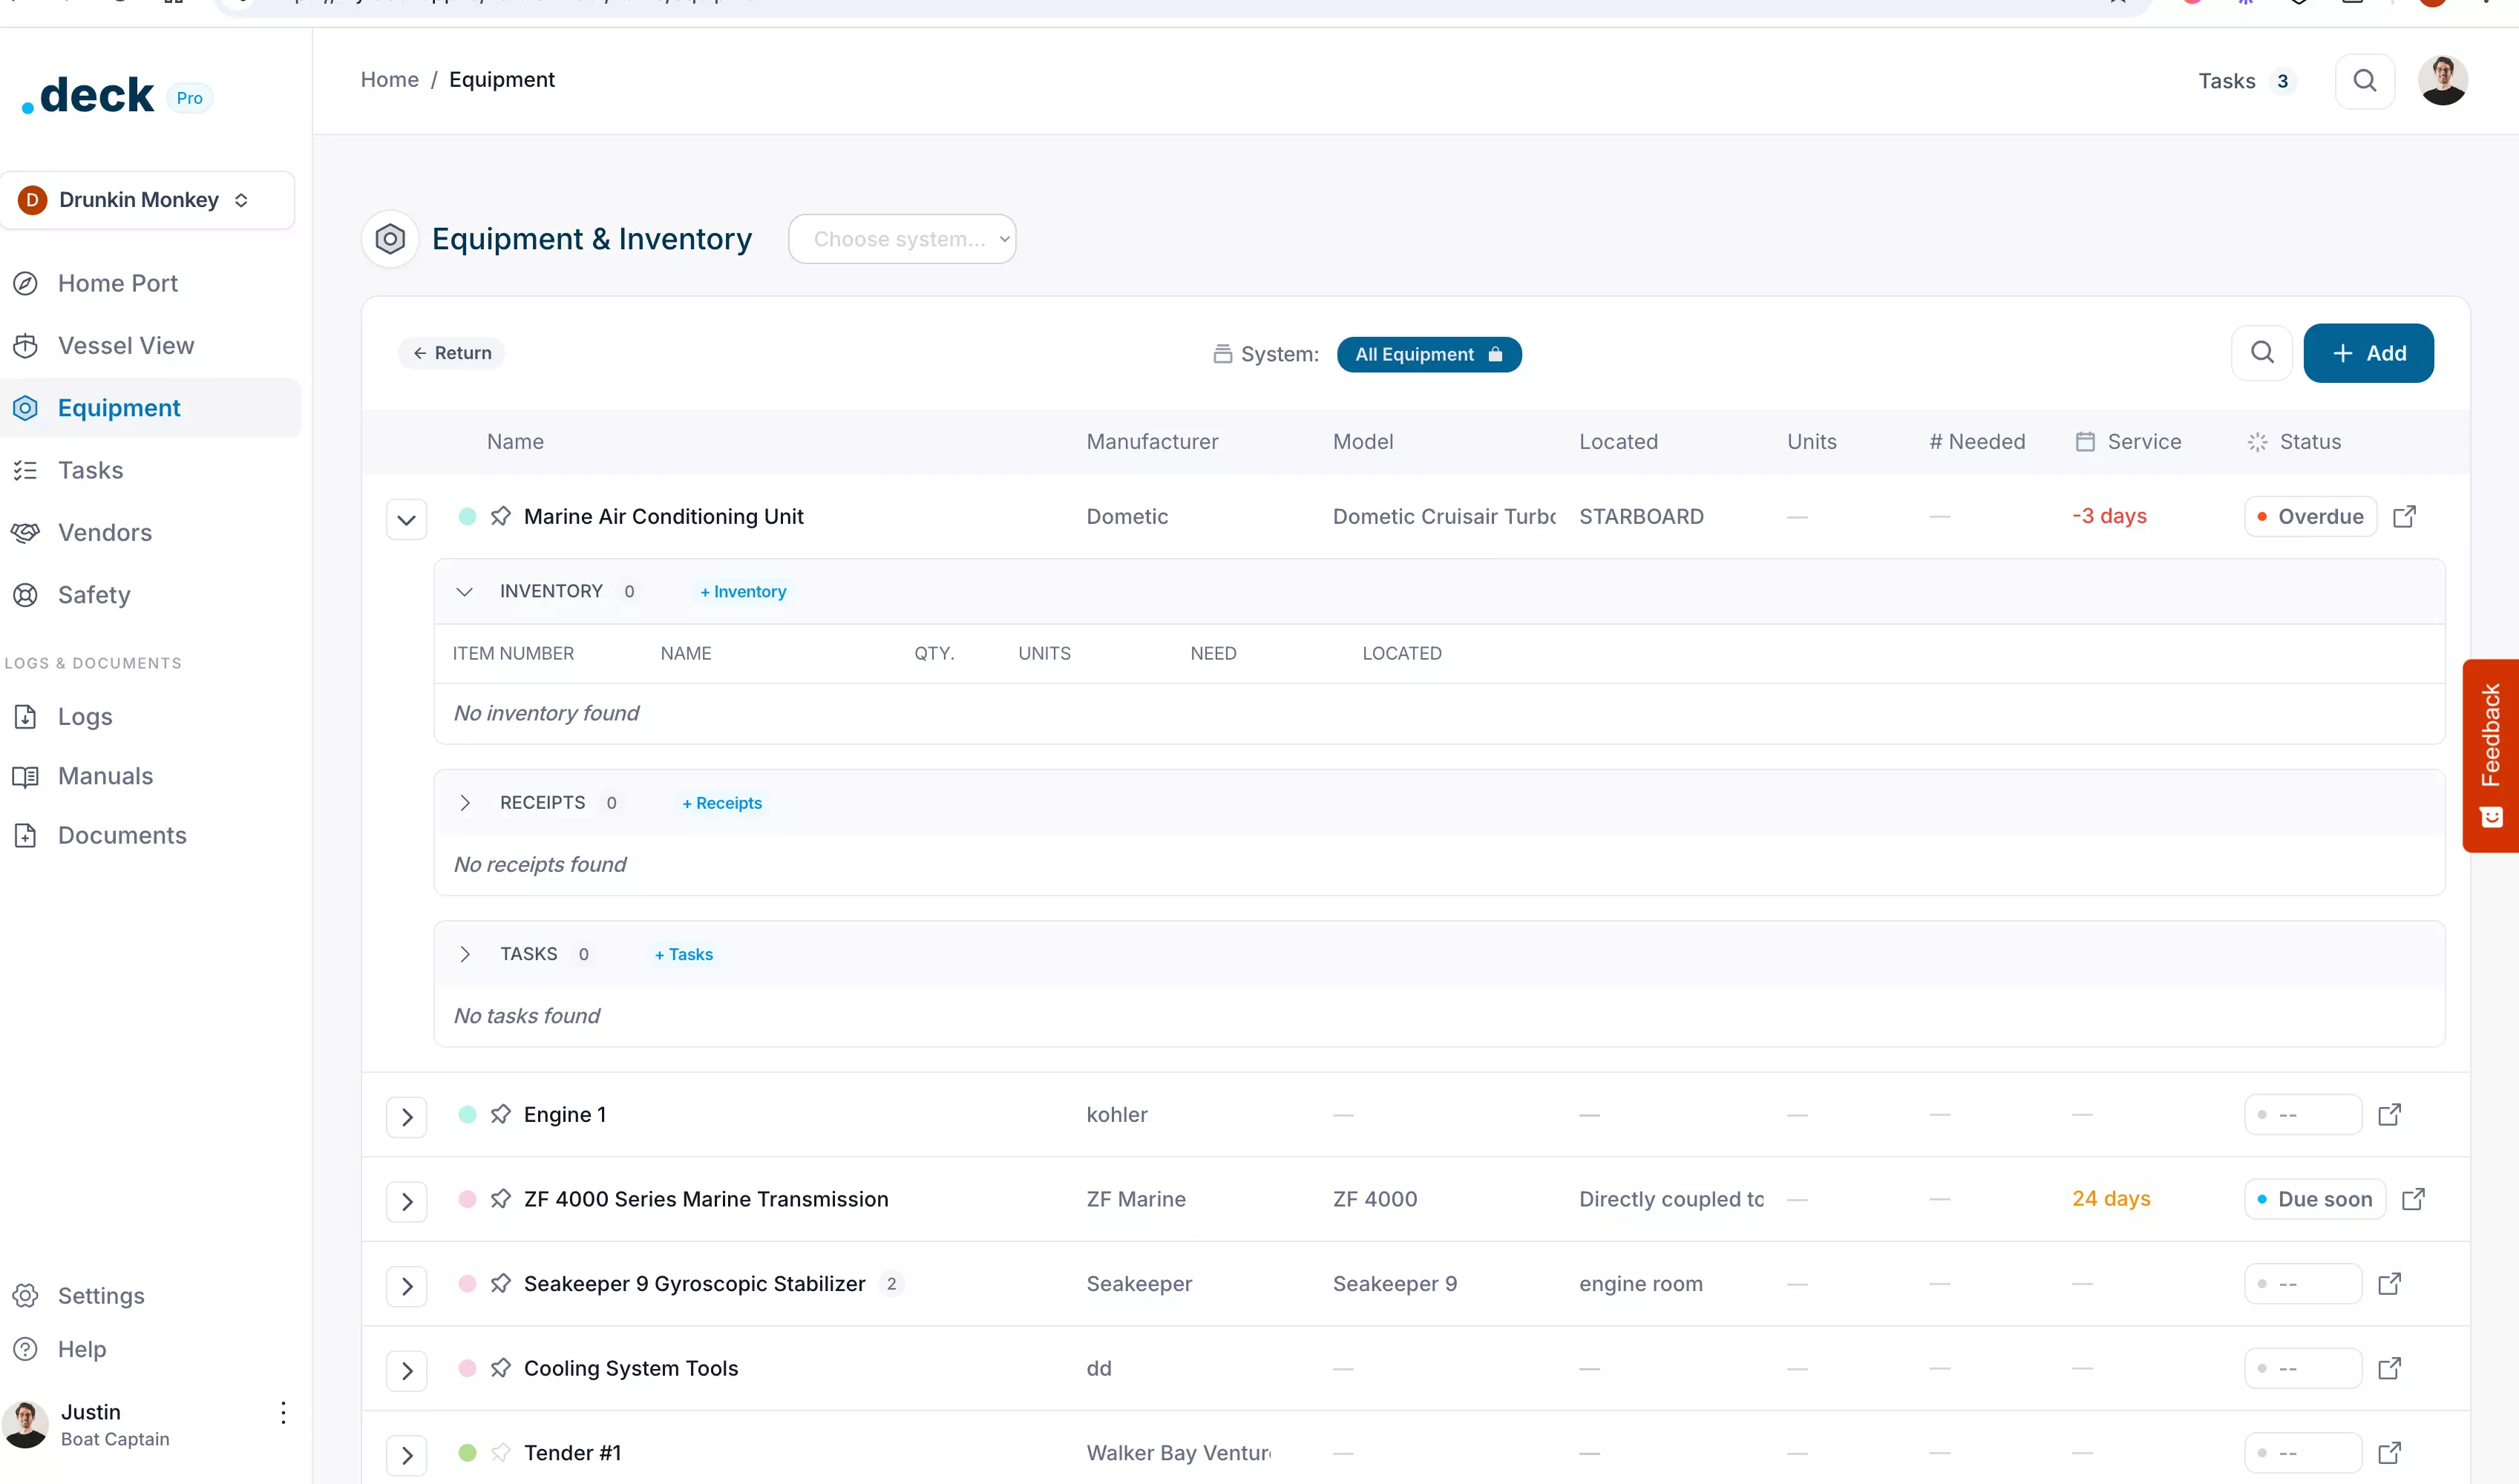
Task: Click the search icon in equipment panel
Action: pos(2262,353)
